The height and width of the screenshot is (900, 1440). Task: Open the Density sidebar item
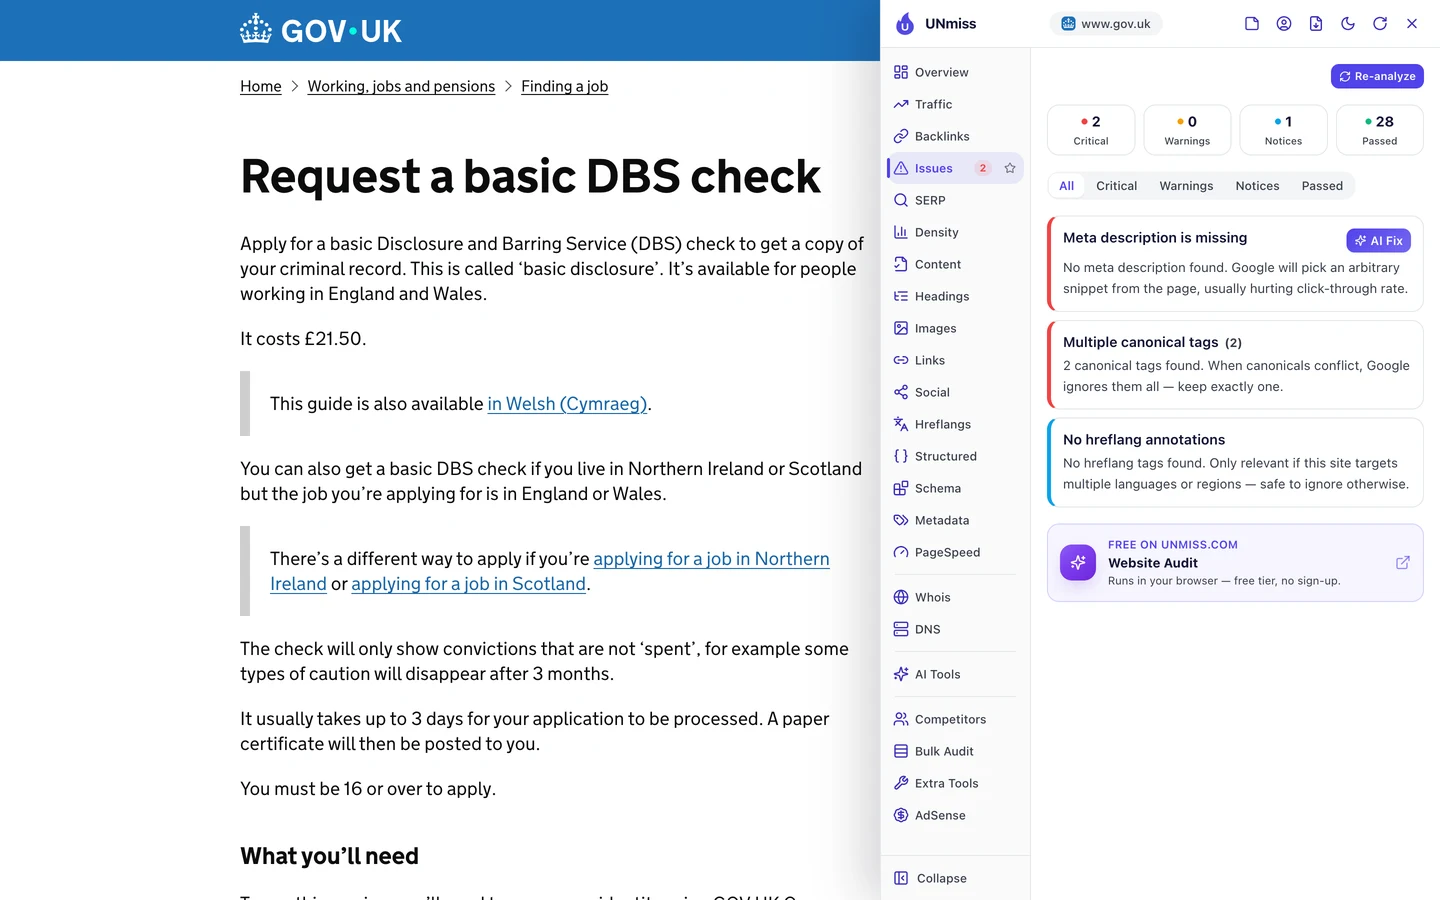pyautogui.click(x=955, y=232)
